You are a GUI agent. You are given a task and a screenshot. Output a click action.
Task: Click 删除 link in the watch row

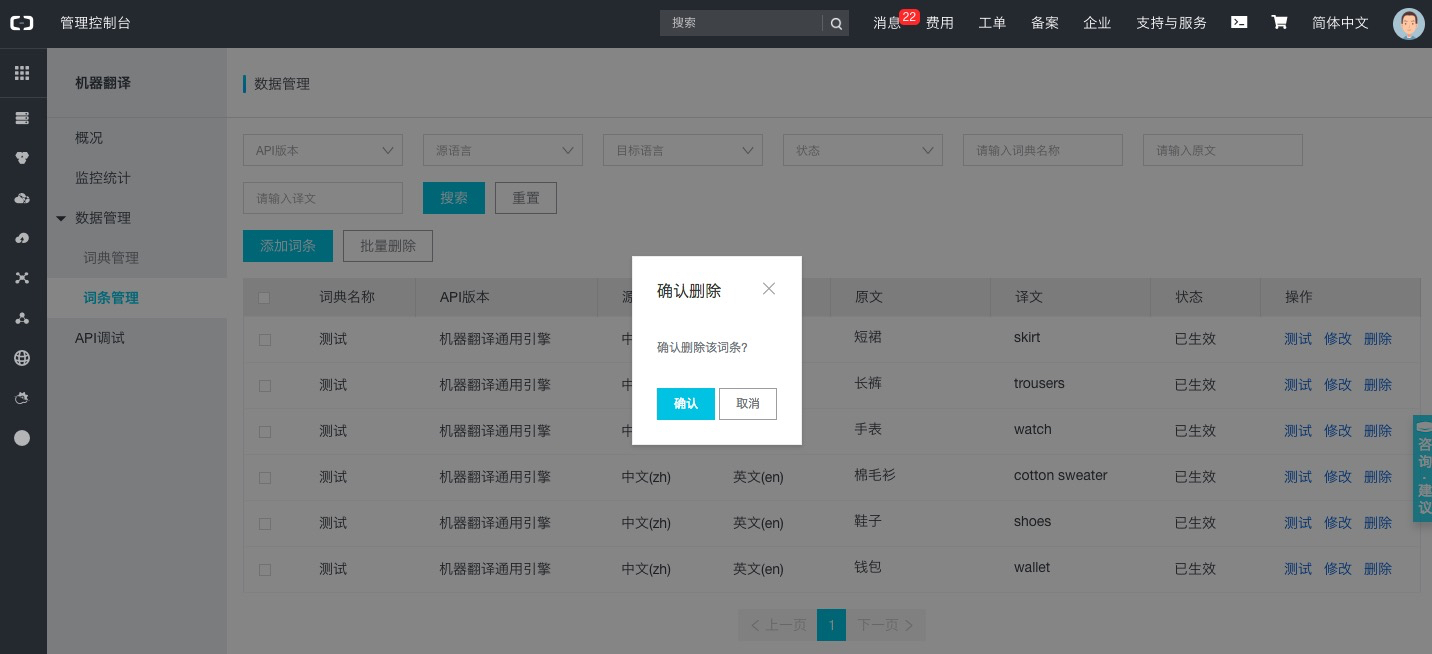1378,431
